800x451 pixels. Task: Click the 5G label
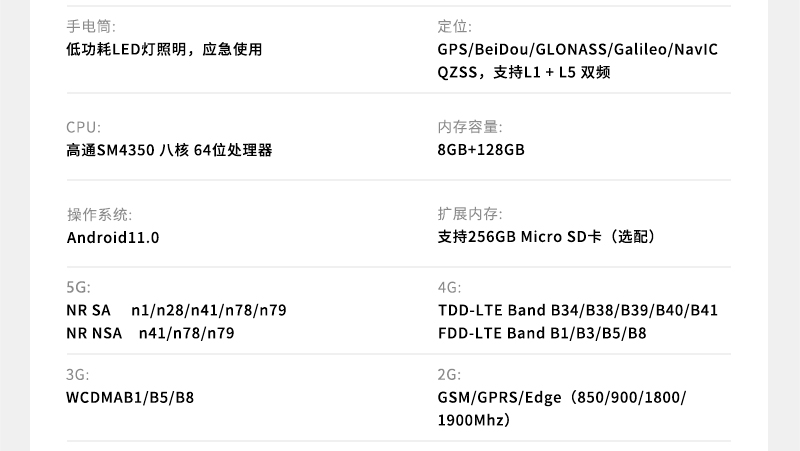tap(78, 287)
